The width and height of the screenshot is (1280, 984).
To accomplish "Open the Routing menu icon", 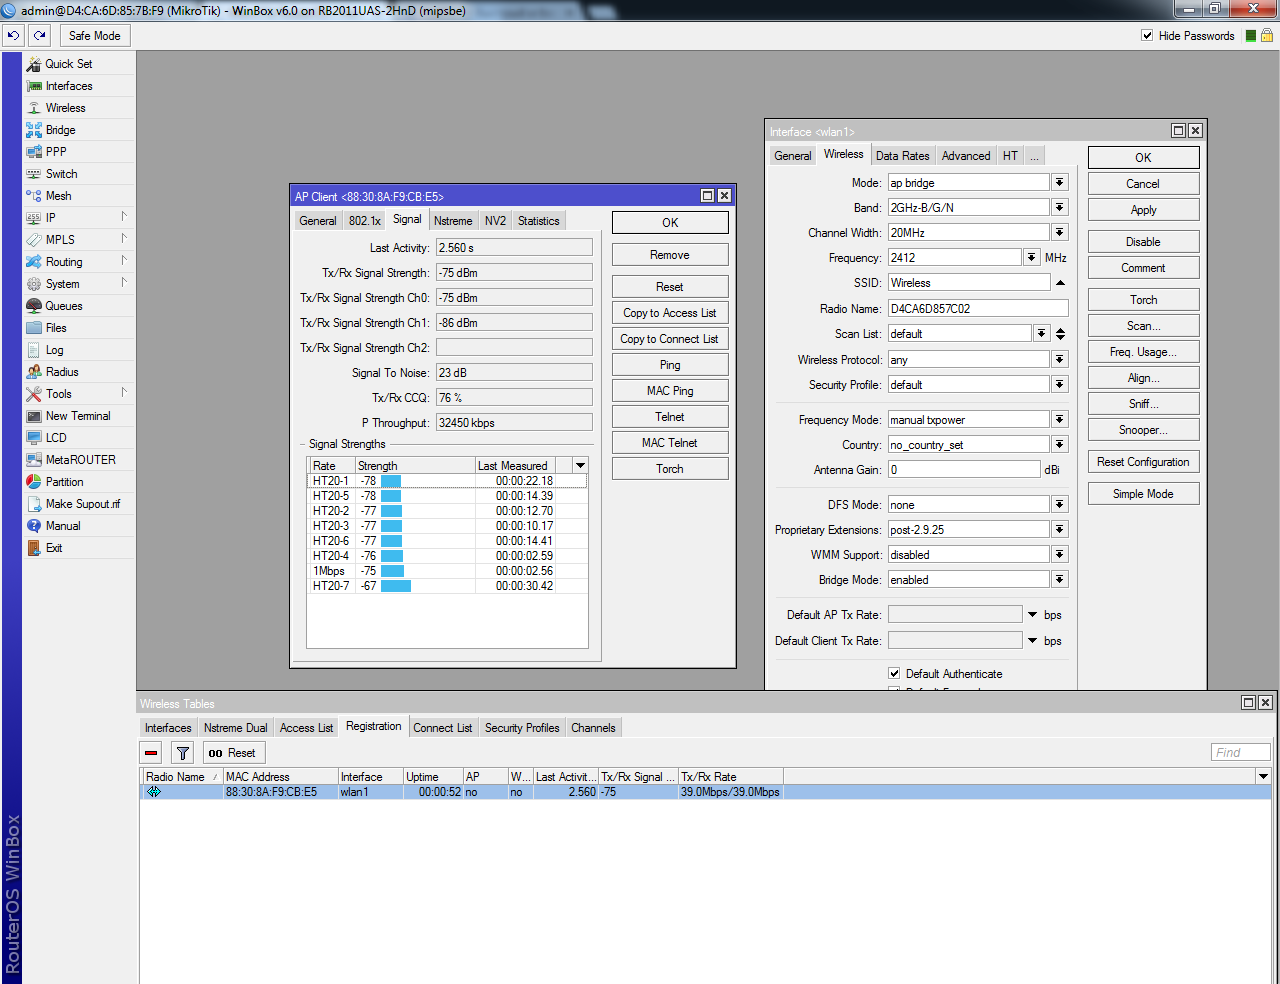I will pyautogui.click(x=34, y=262).
